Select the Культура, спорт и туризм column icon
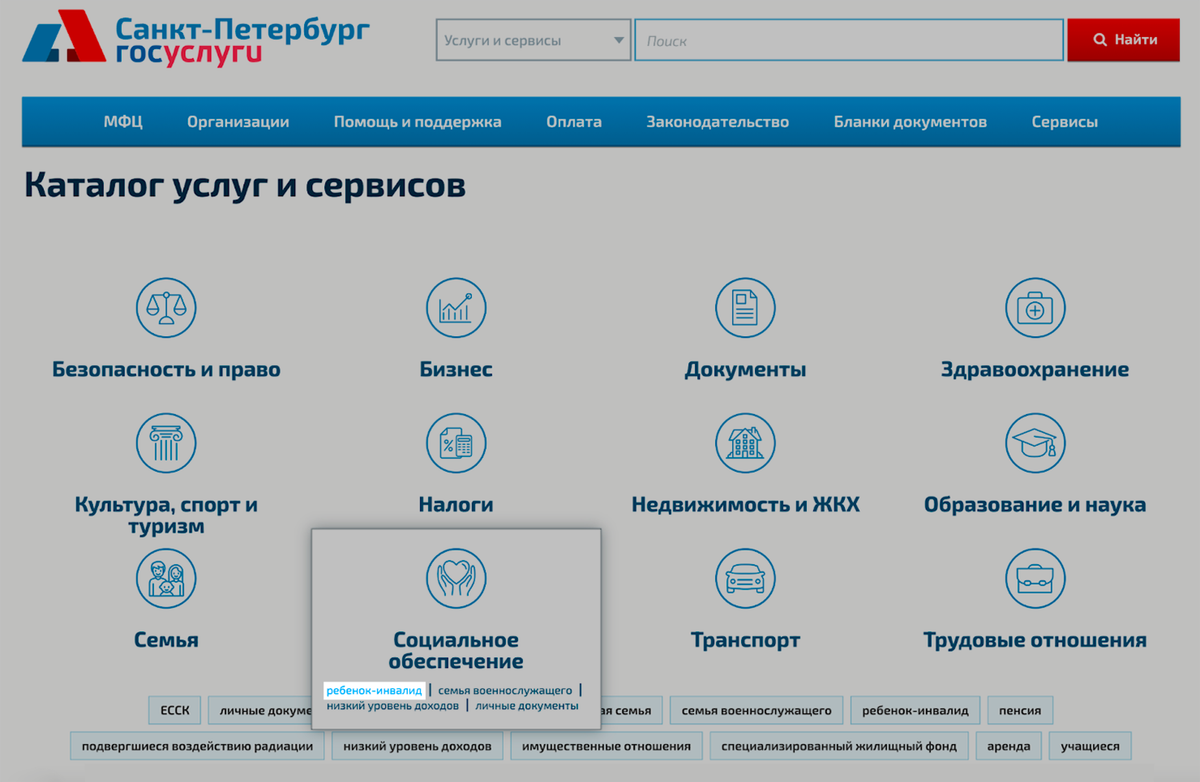The height and width of the screenshot is (782, 1200). coord(166,443)
